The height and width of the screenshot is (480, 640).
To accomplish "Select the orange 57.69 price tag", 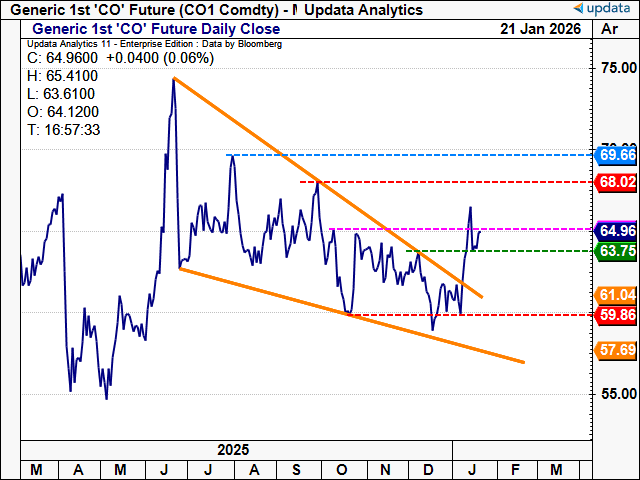I will (x=615, y=350).
